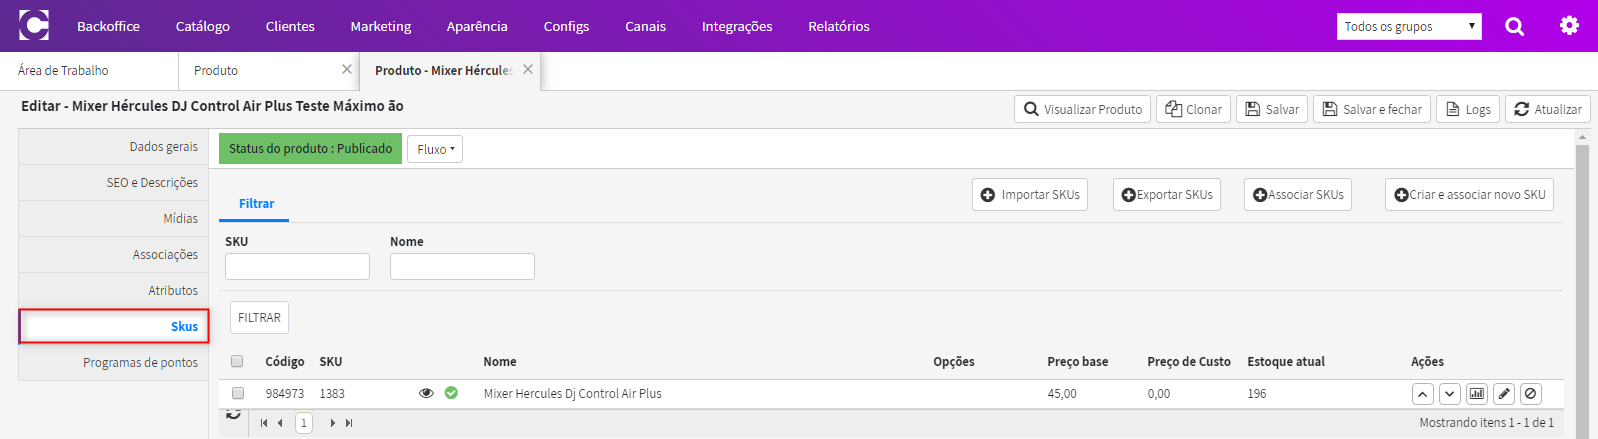Click Associar SKUs button
This screenshot has width=1598, height=439.
pyautogui.click(x=1298, y=194)
